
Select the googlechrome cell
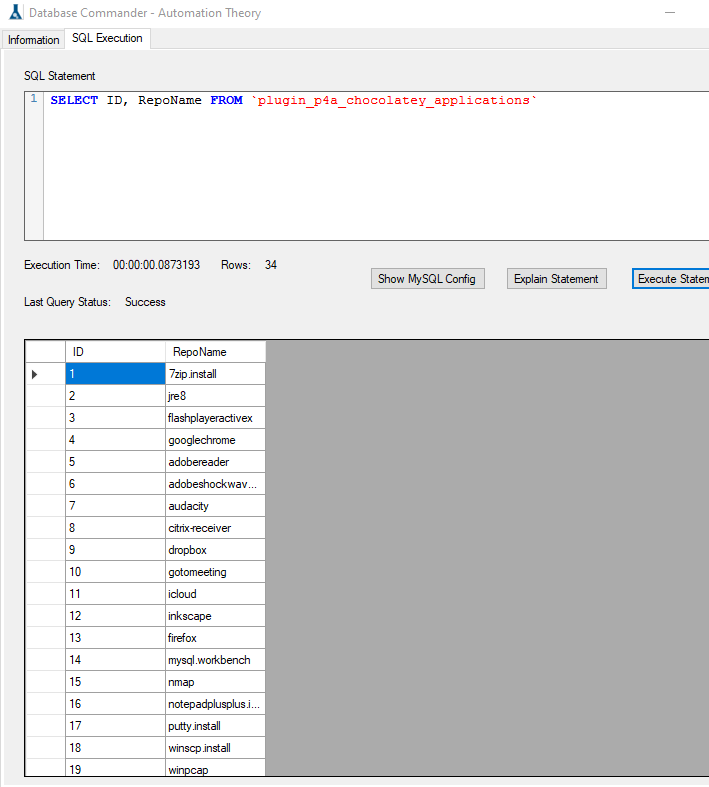215,440
